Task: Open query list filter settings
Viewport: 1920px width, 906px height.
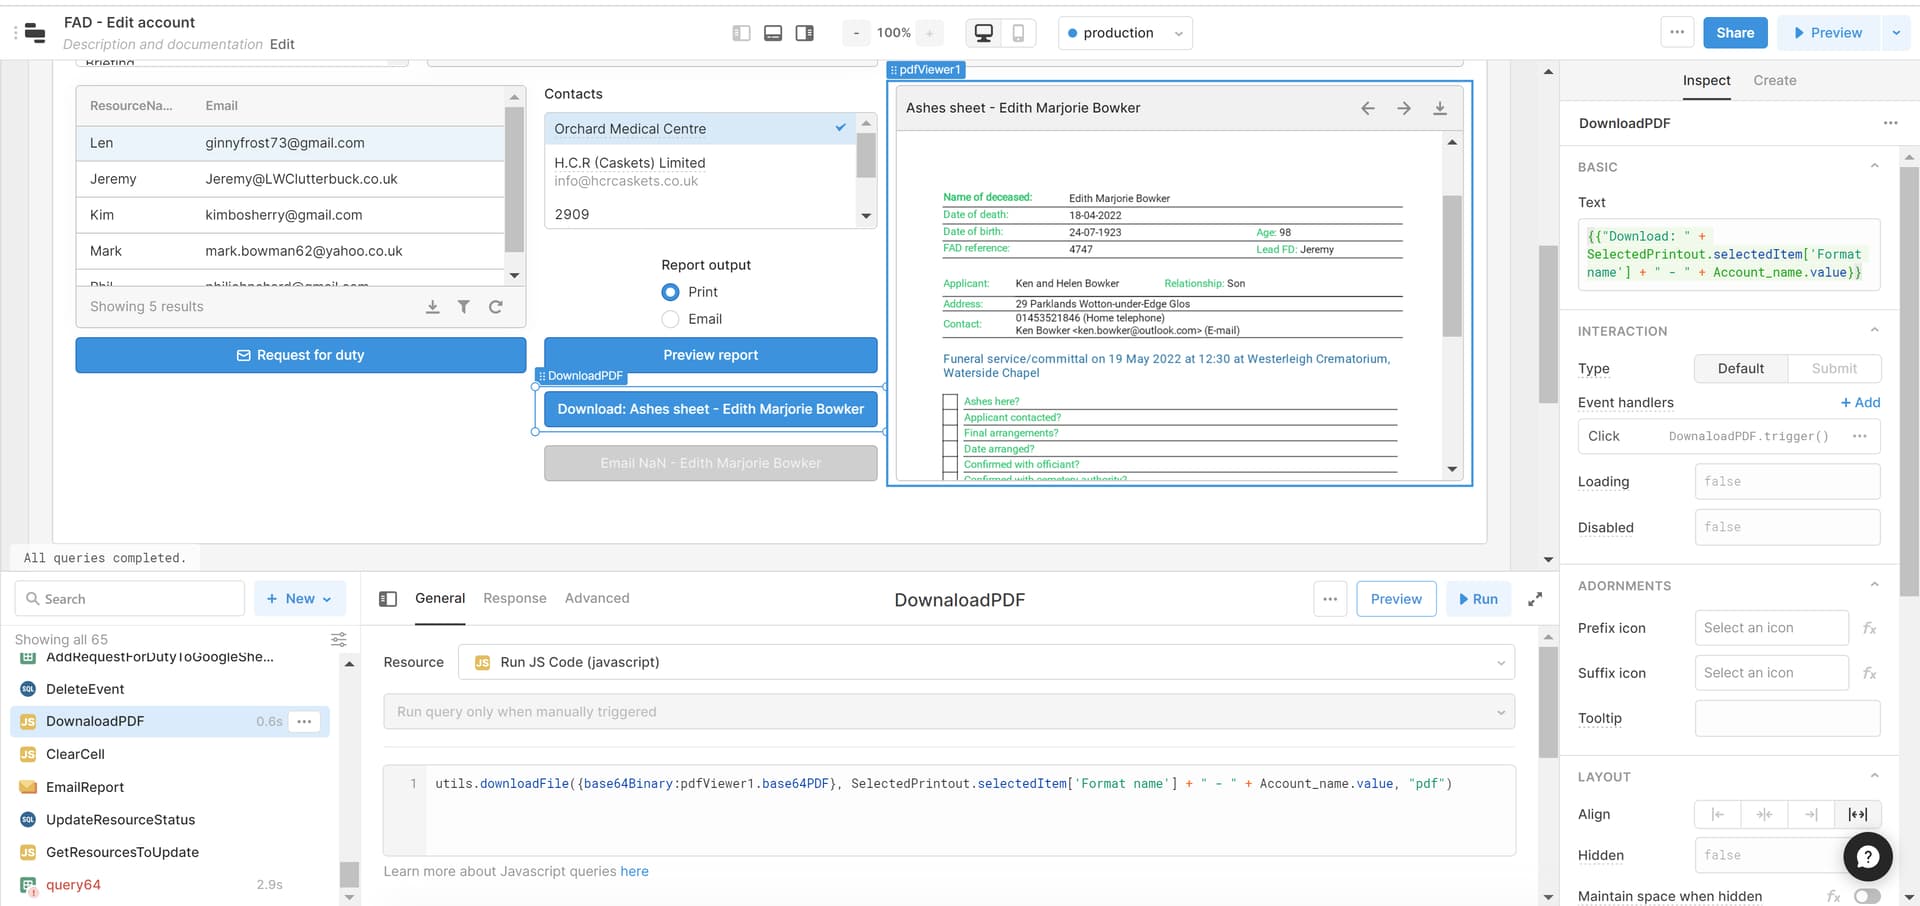Action: (x=339, y=639)
